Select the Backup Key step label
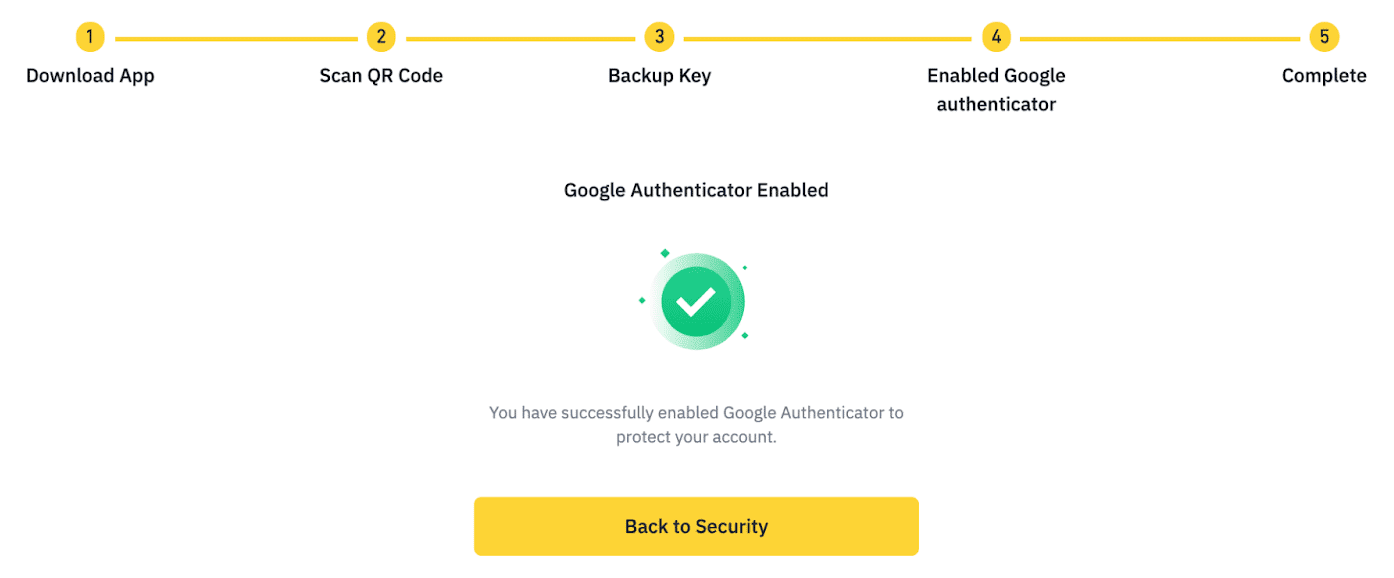This screenshot has width=1394, height=578. tap(659, 75)
